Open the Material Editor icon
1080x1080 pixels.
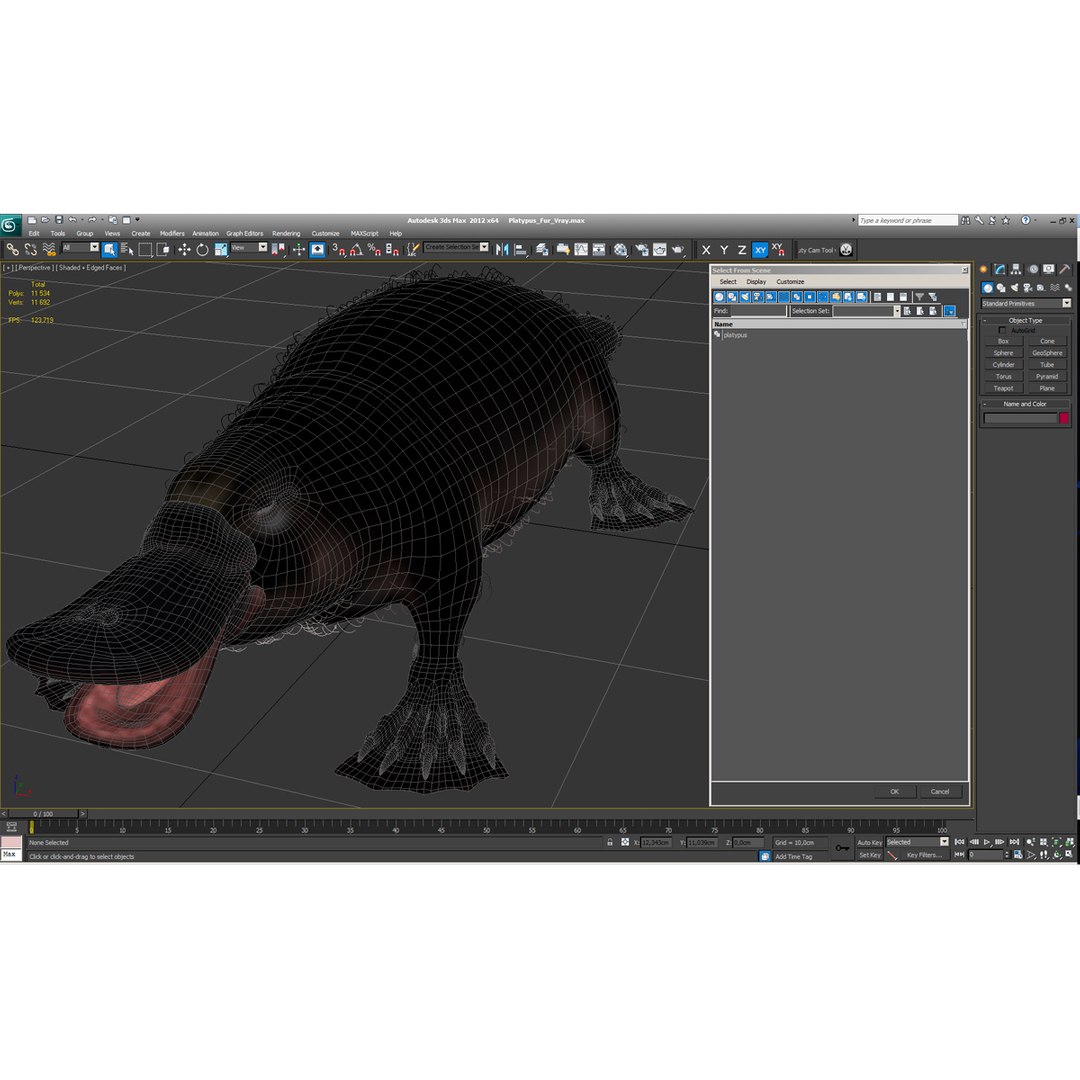pos(621,249)
